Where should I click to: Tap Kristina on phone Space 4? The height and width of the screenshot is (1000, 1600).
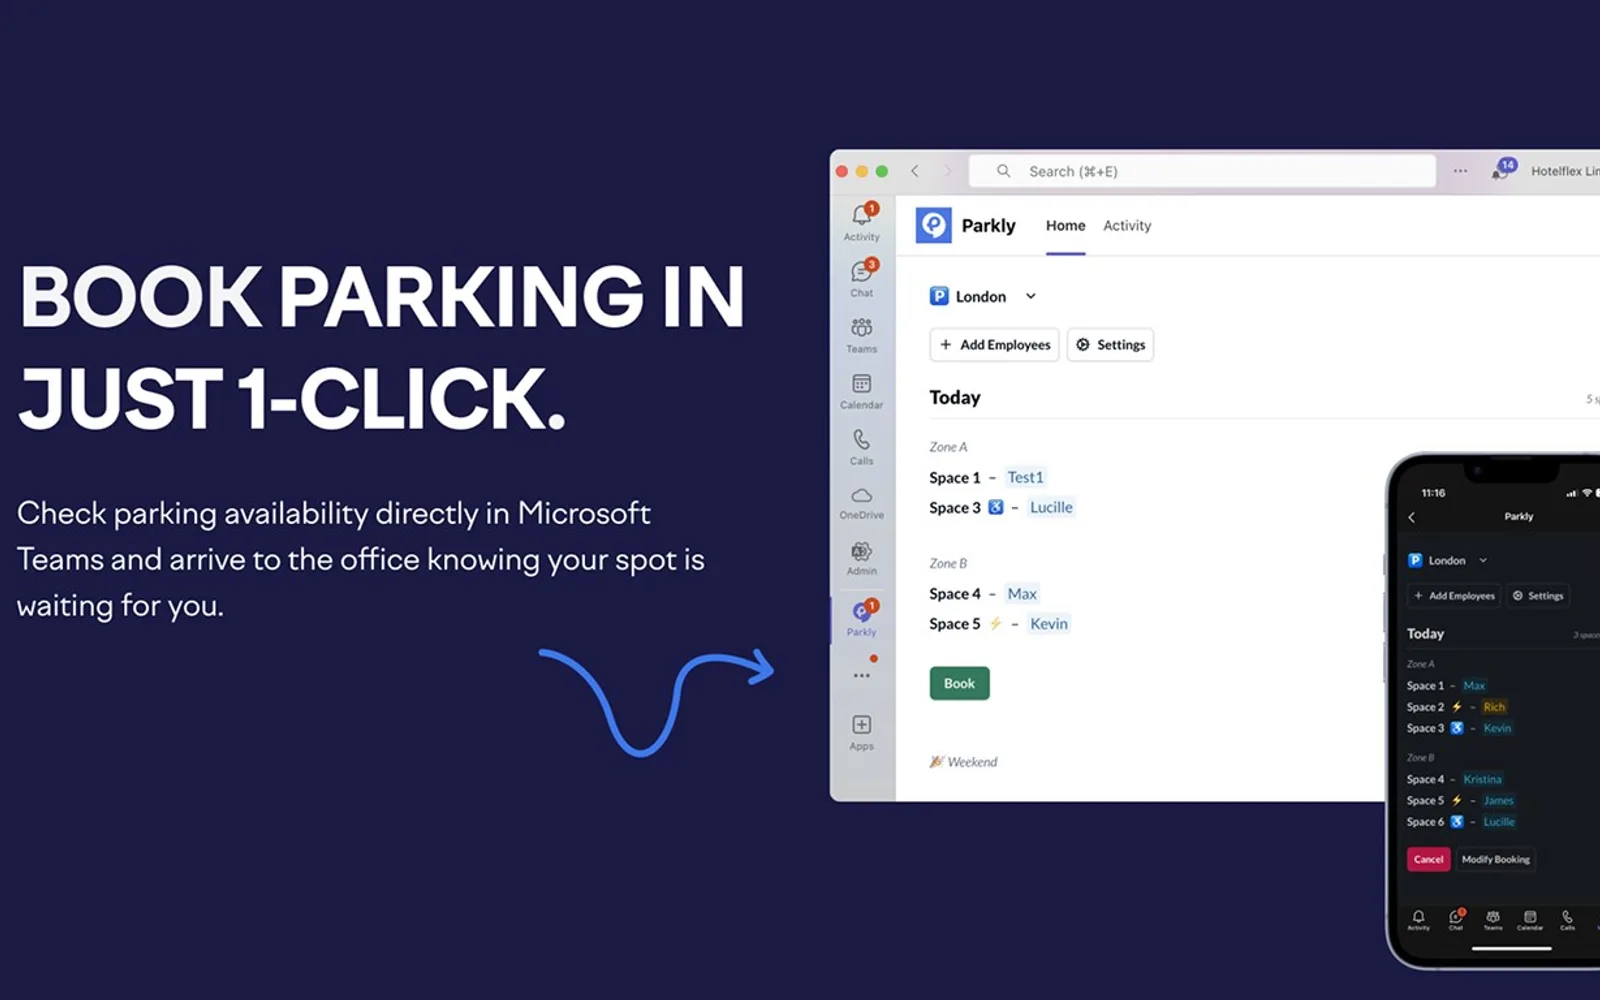[1482, 779]
